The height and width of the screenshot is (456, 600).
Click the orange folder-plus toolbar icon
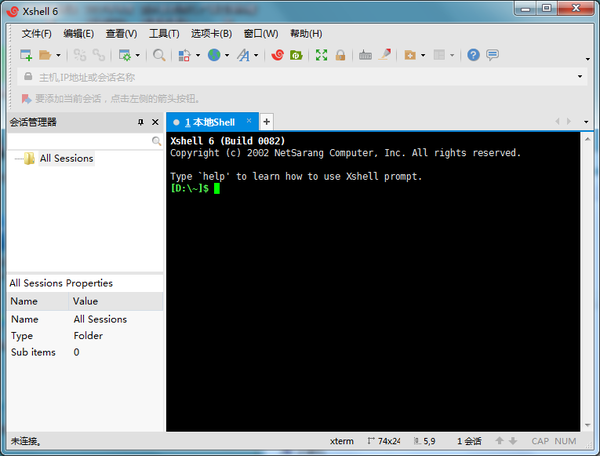point(410,55)
